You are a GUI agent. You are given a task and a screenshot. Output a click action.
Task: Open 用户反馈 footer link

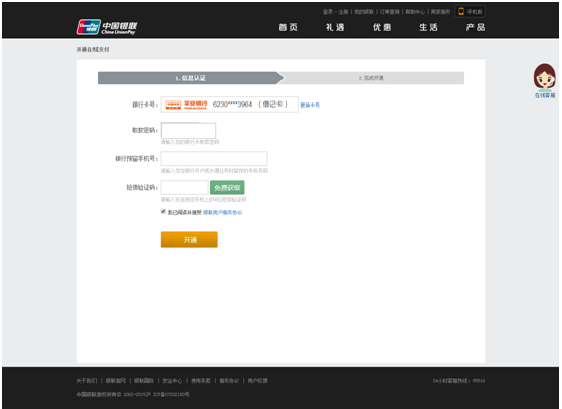click(x=258, y=381)
